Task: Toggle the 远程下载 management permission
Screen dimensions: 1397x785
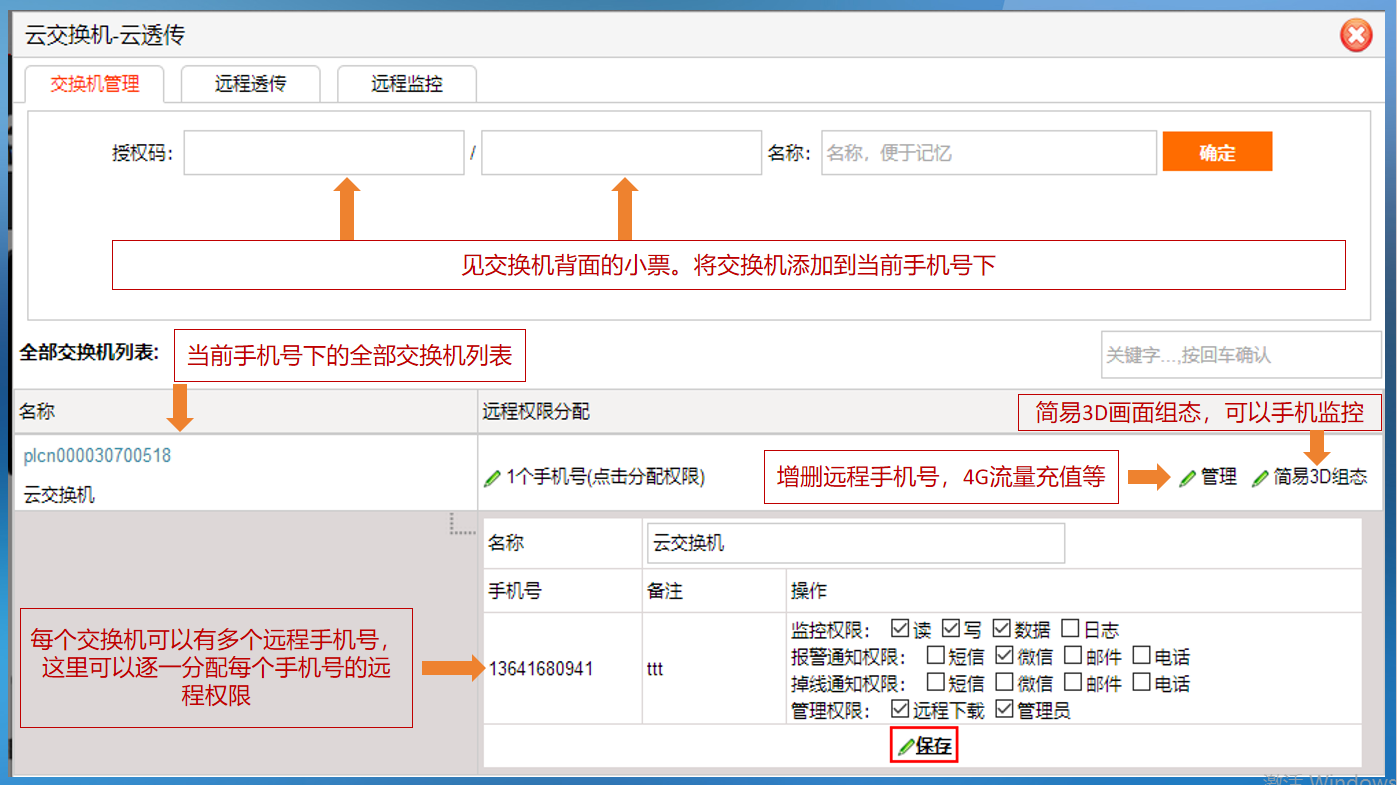Action: coord(900,710)
